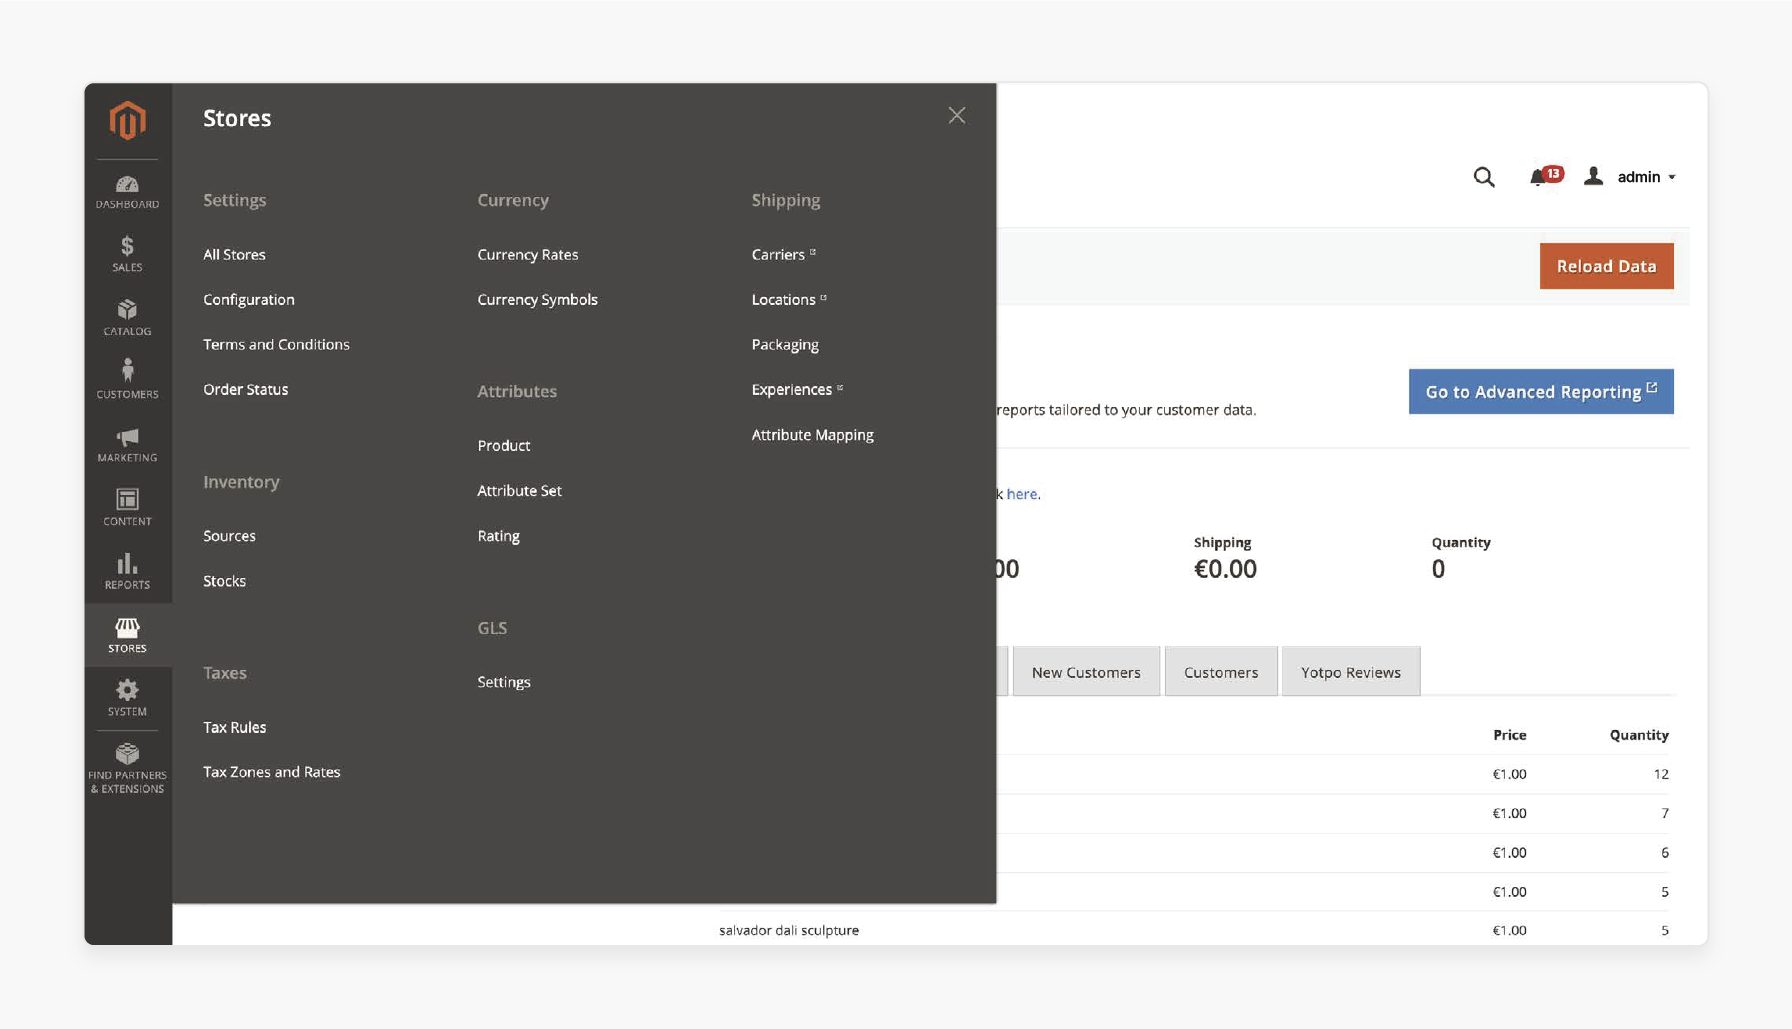
Task: Click the Magento logo icon
Action: 127,121
